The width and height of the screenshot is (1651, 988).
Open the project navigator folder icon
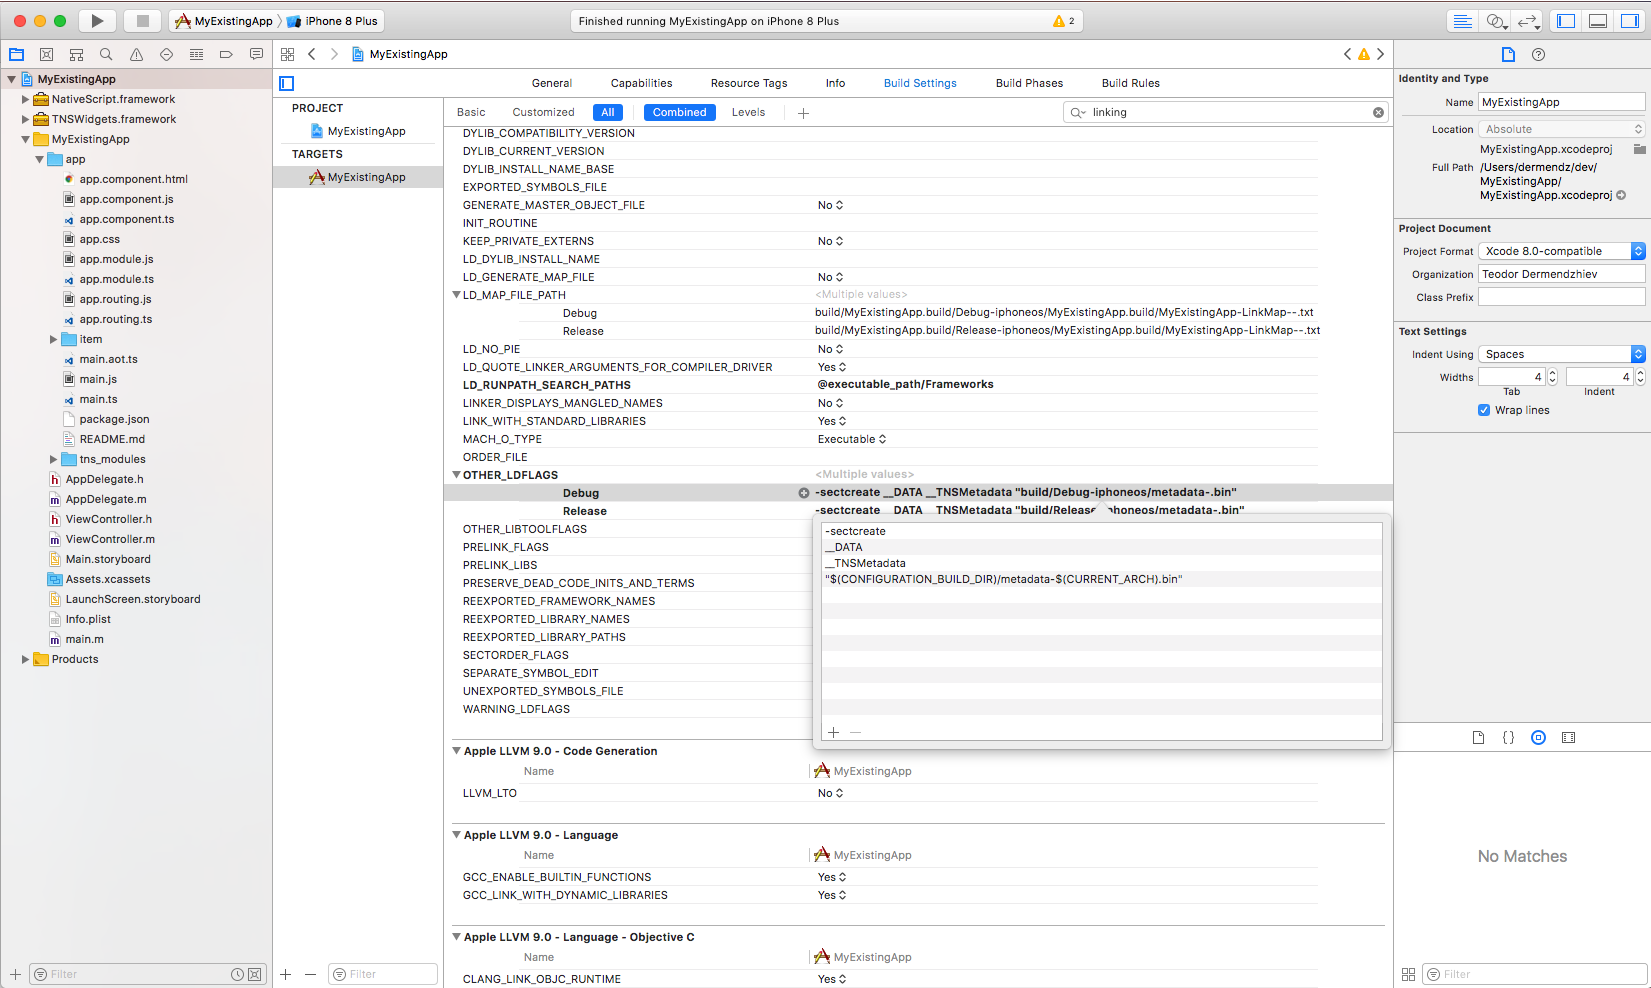pyautogui.click(x=17, y=54)
